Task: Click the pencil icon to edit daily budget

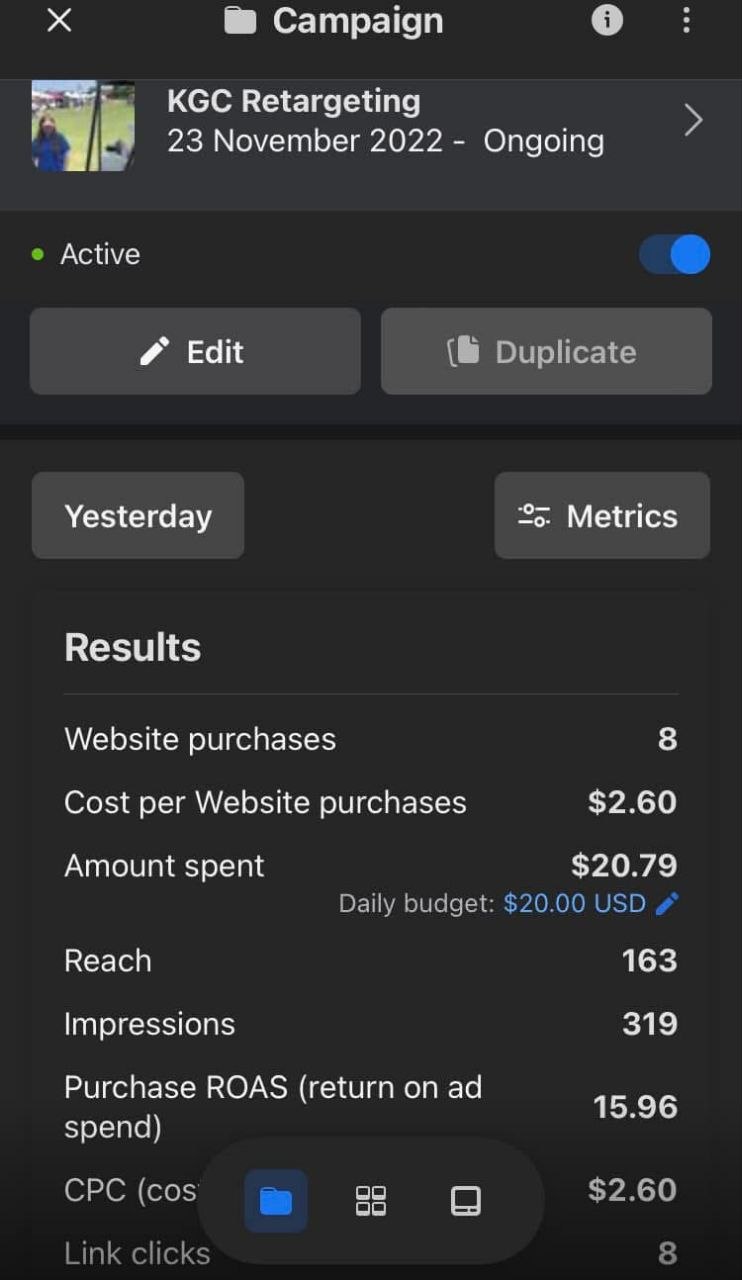Action: coord(667,904)
